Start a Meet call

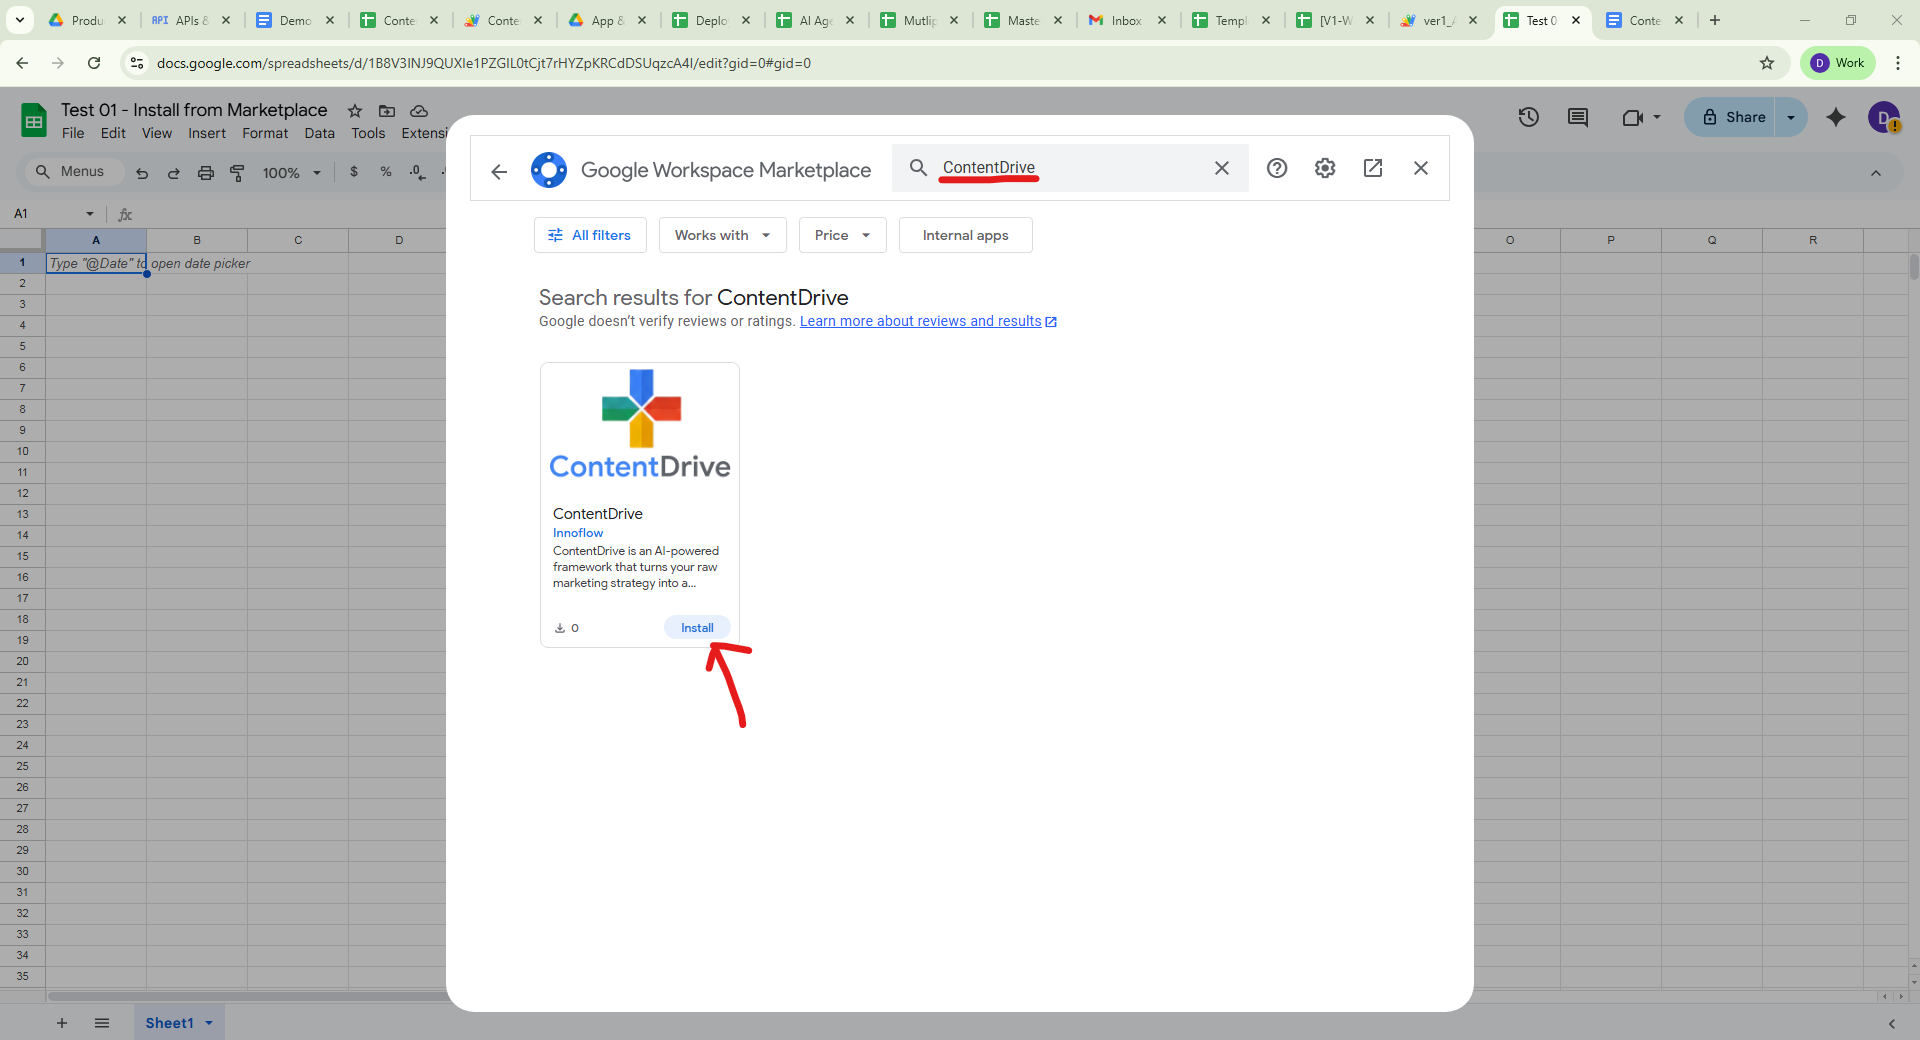click(x=1641, y=117)
